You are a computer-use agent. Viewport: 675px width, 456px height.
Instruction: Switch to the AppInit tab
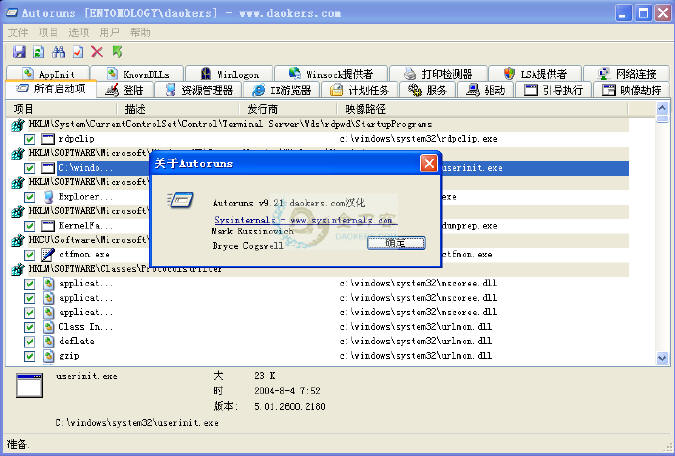[x=48, y=74]
